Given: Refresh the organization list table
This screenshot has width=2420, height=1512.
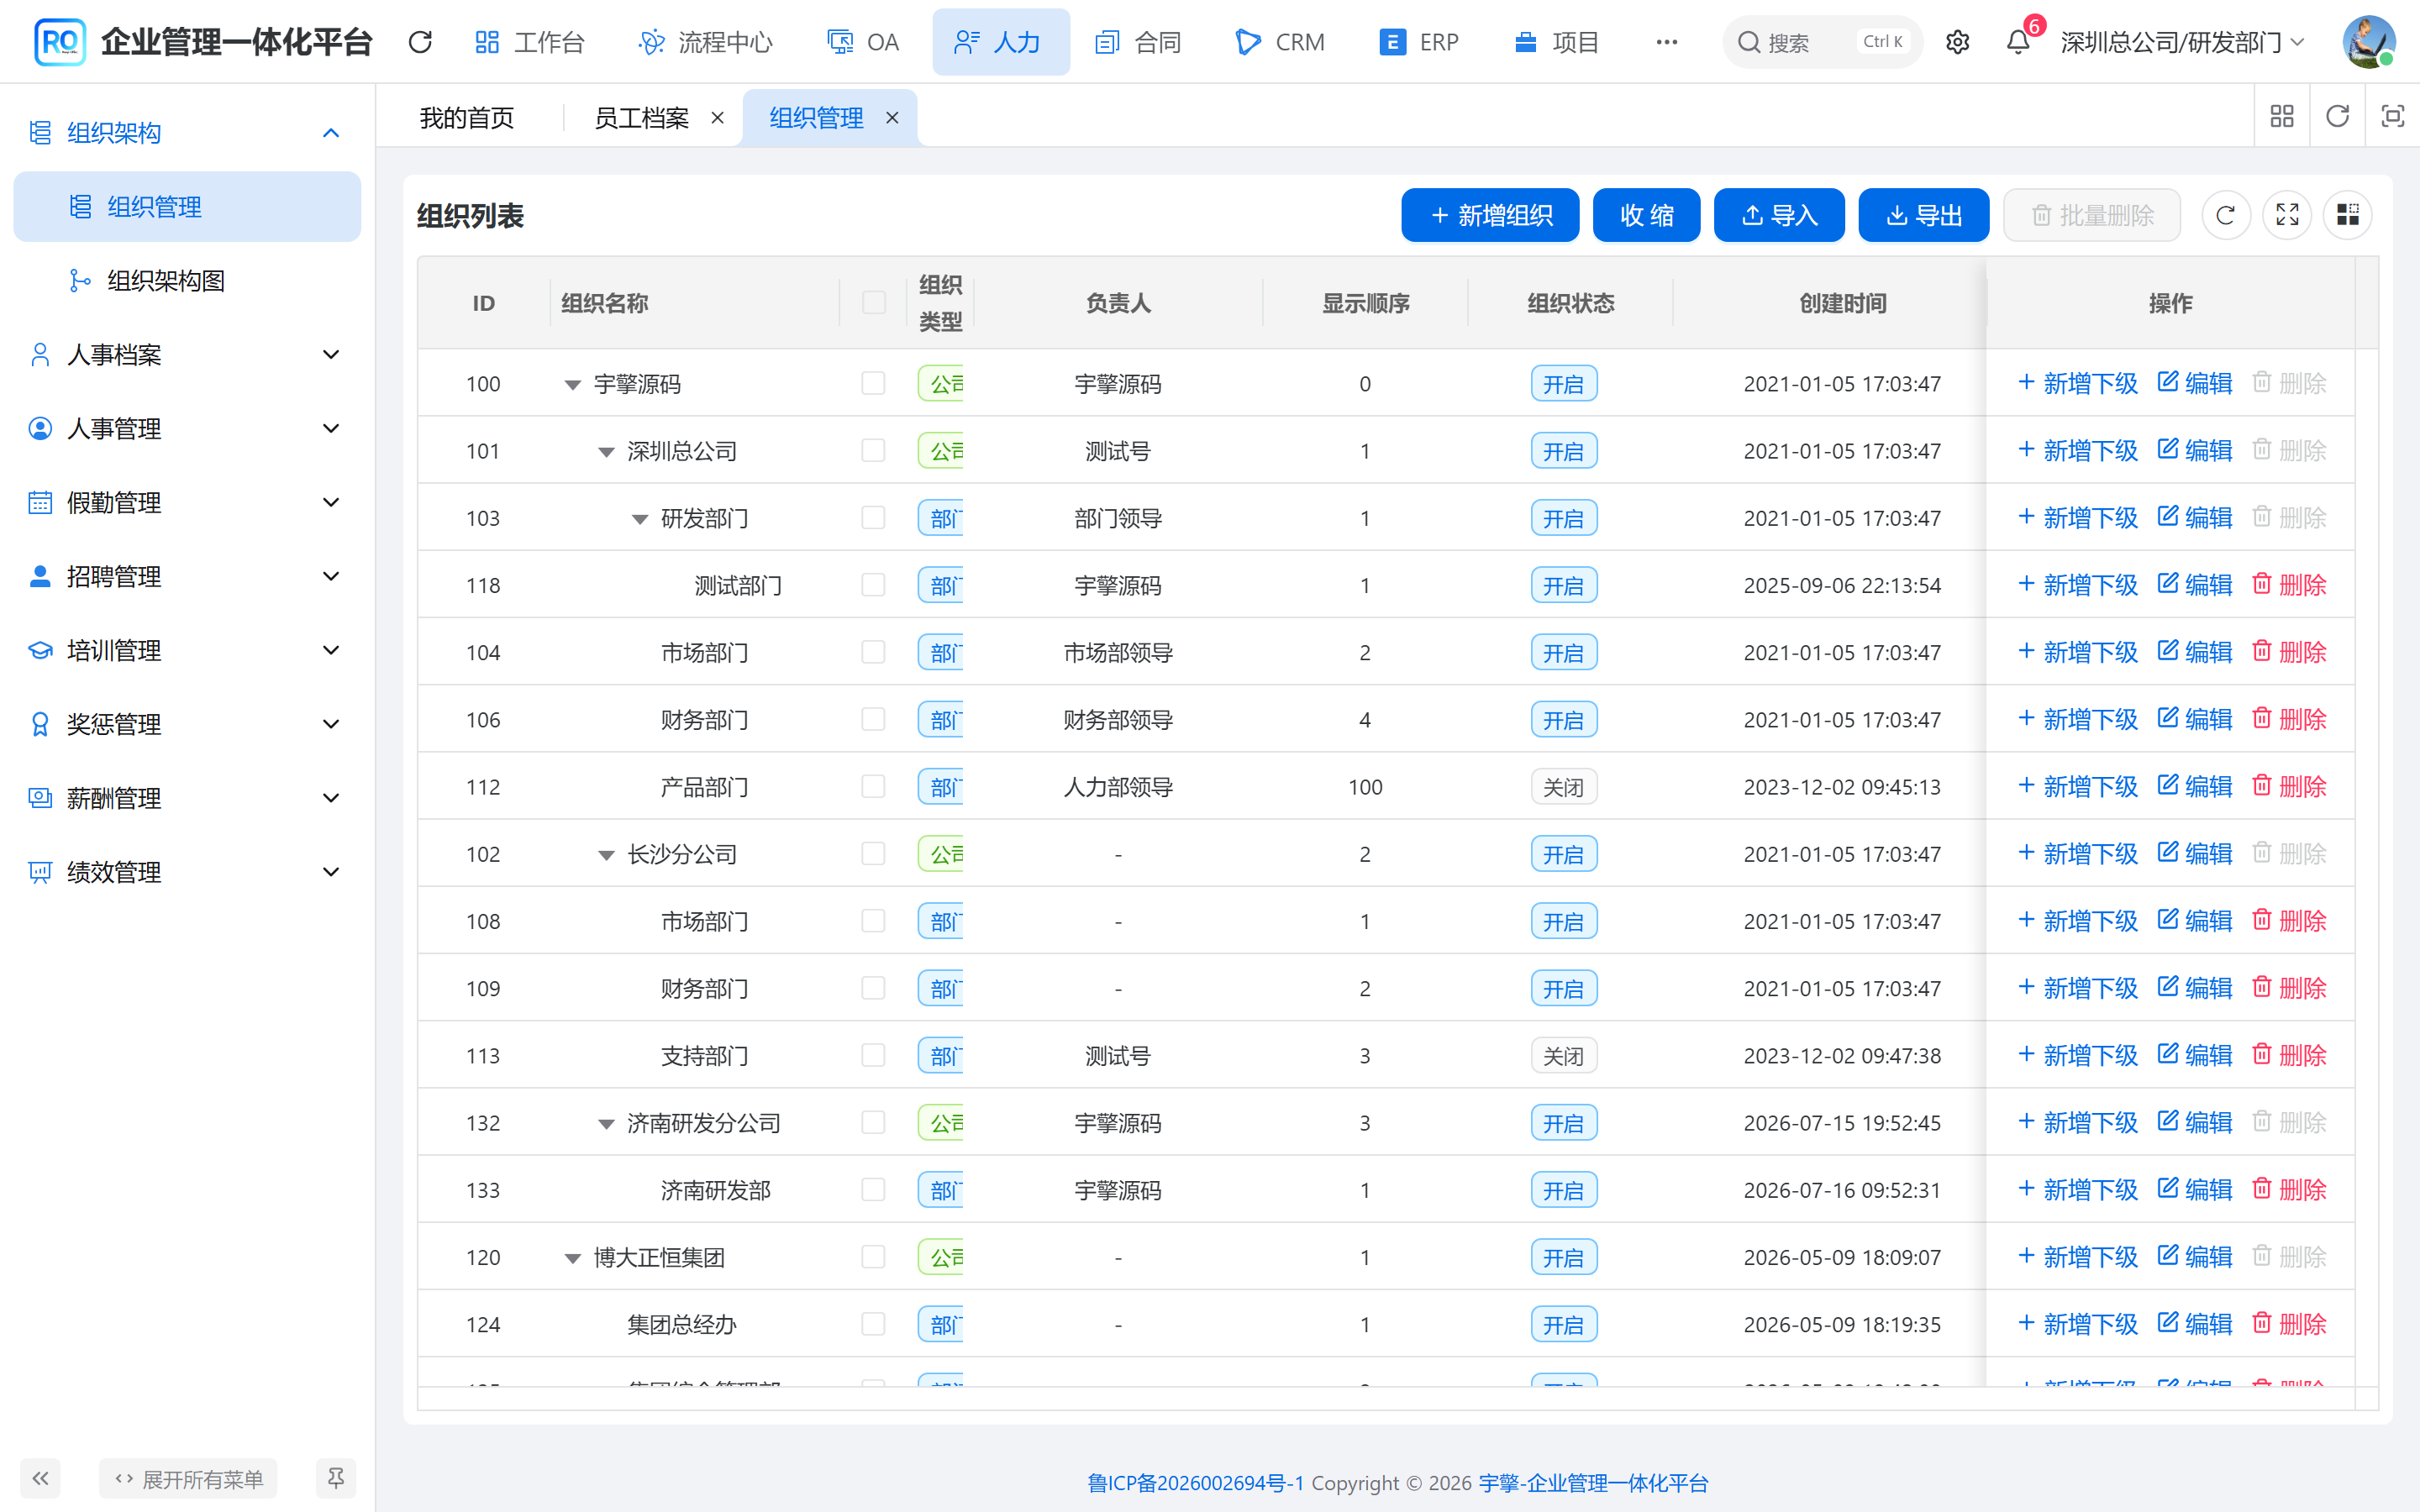Looking at the screenshot, I should [x=2225, y=215].
